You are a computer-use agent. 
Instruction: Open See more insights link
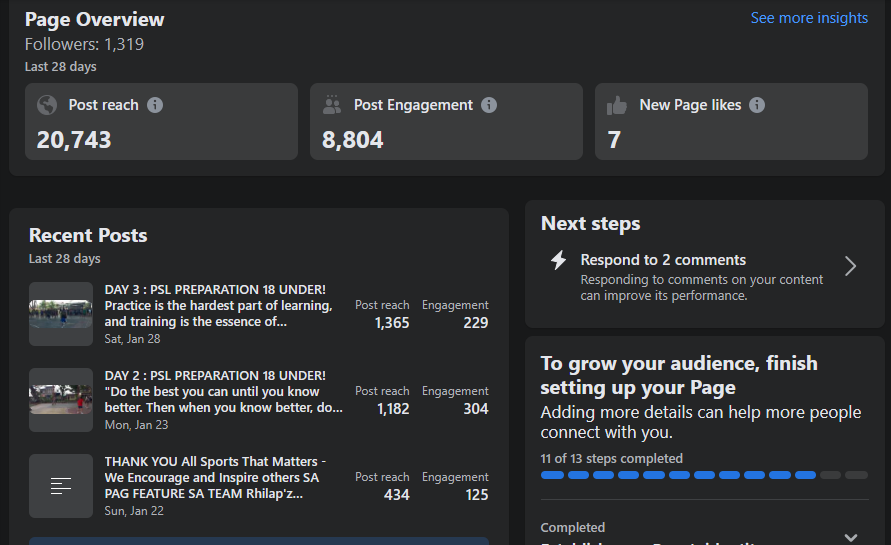click(809, 18)
